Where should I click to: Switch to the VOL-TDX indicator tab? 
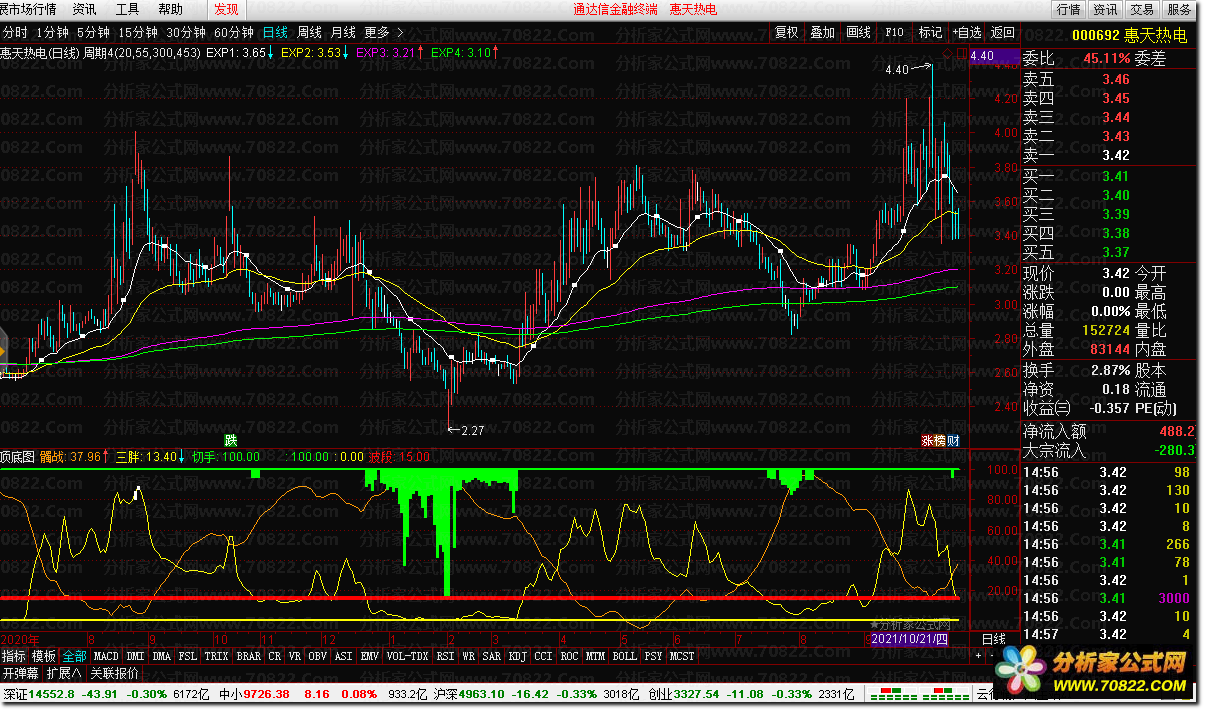[407, 656]
